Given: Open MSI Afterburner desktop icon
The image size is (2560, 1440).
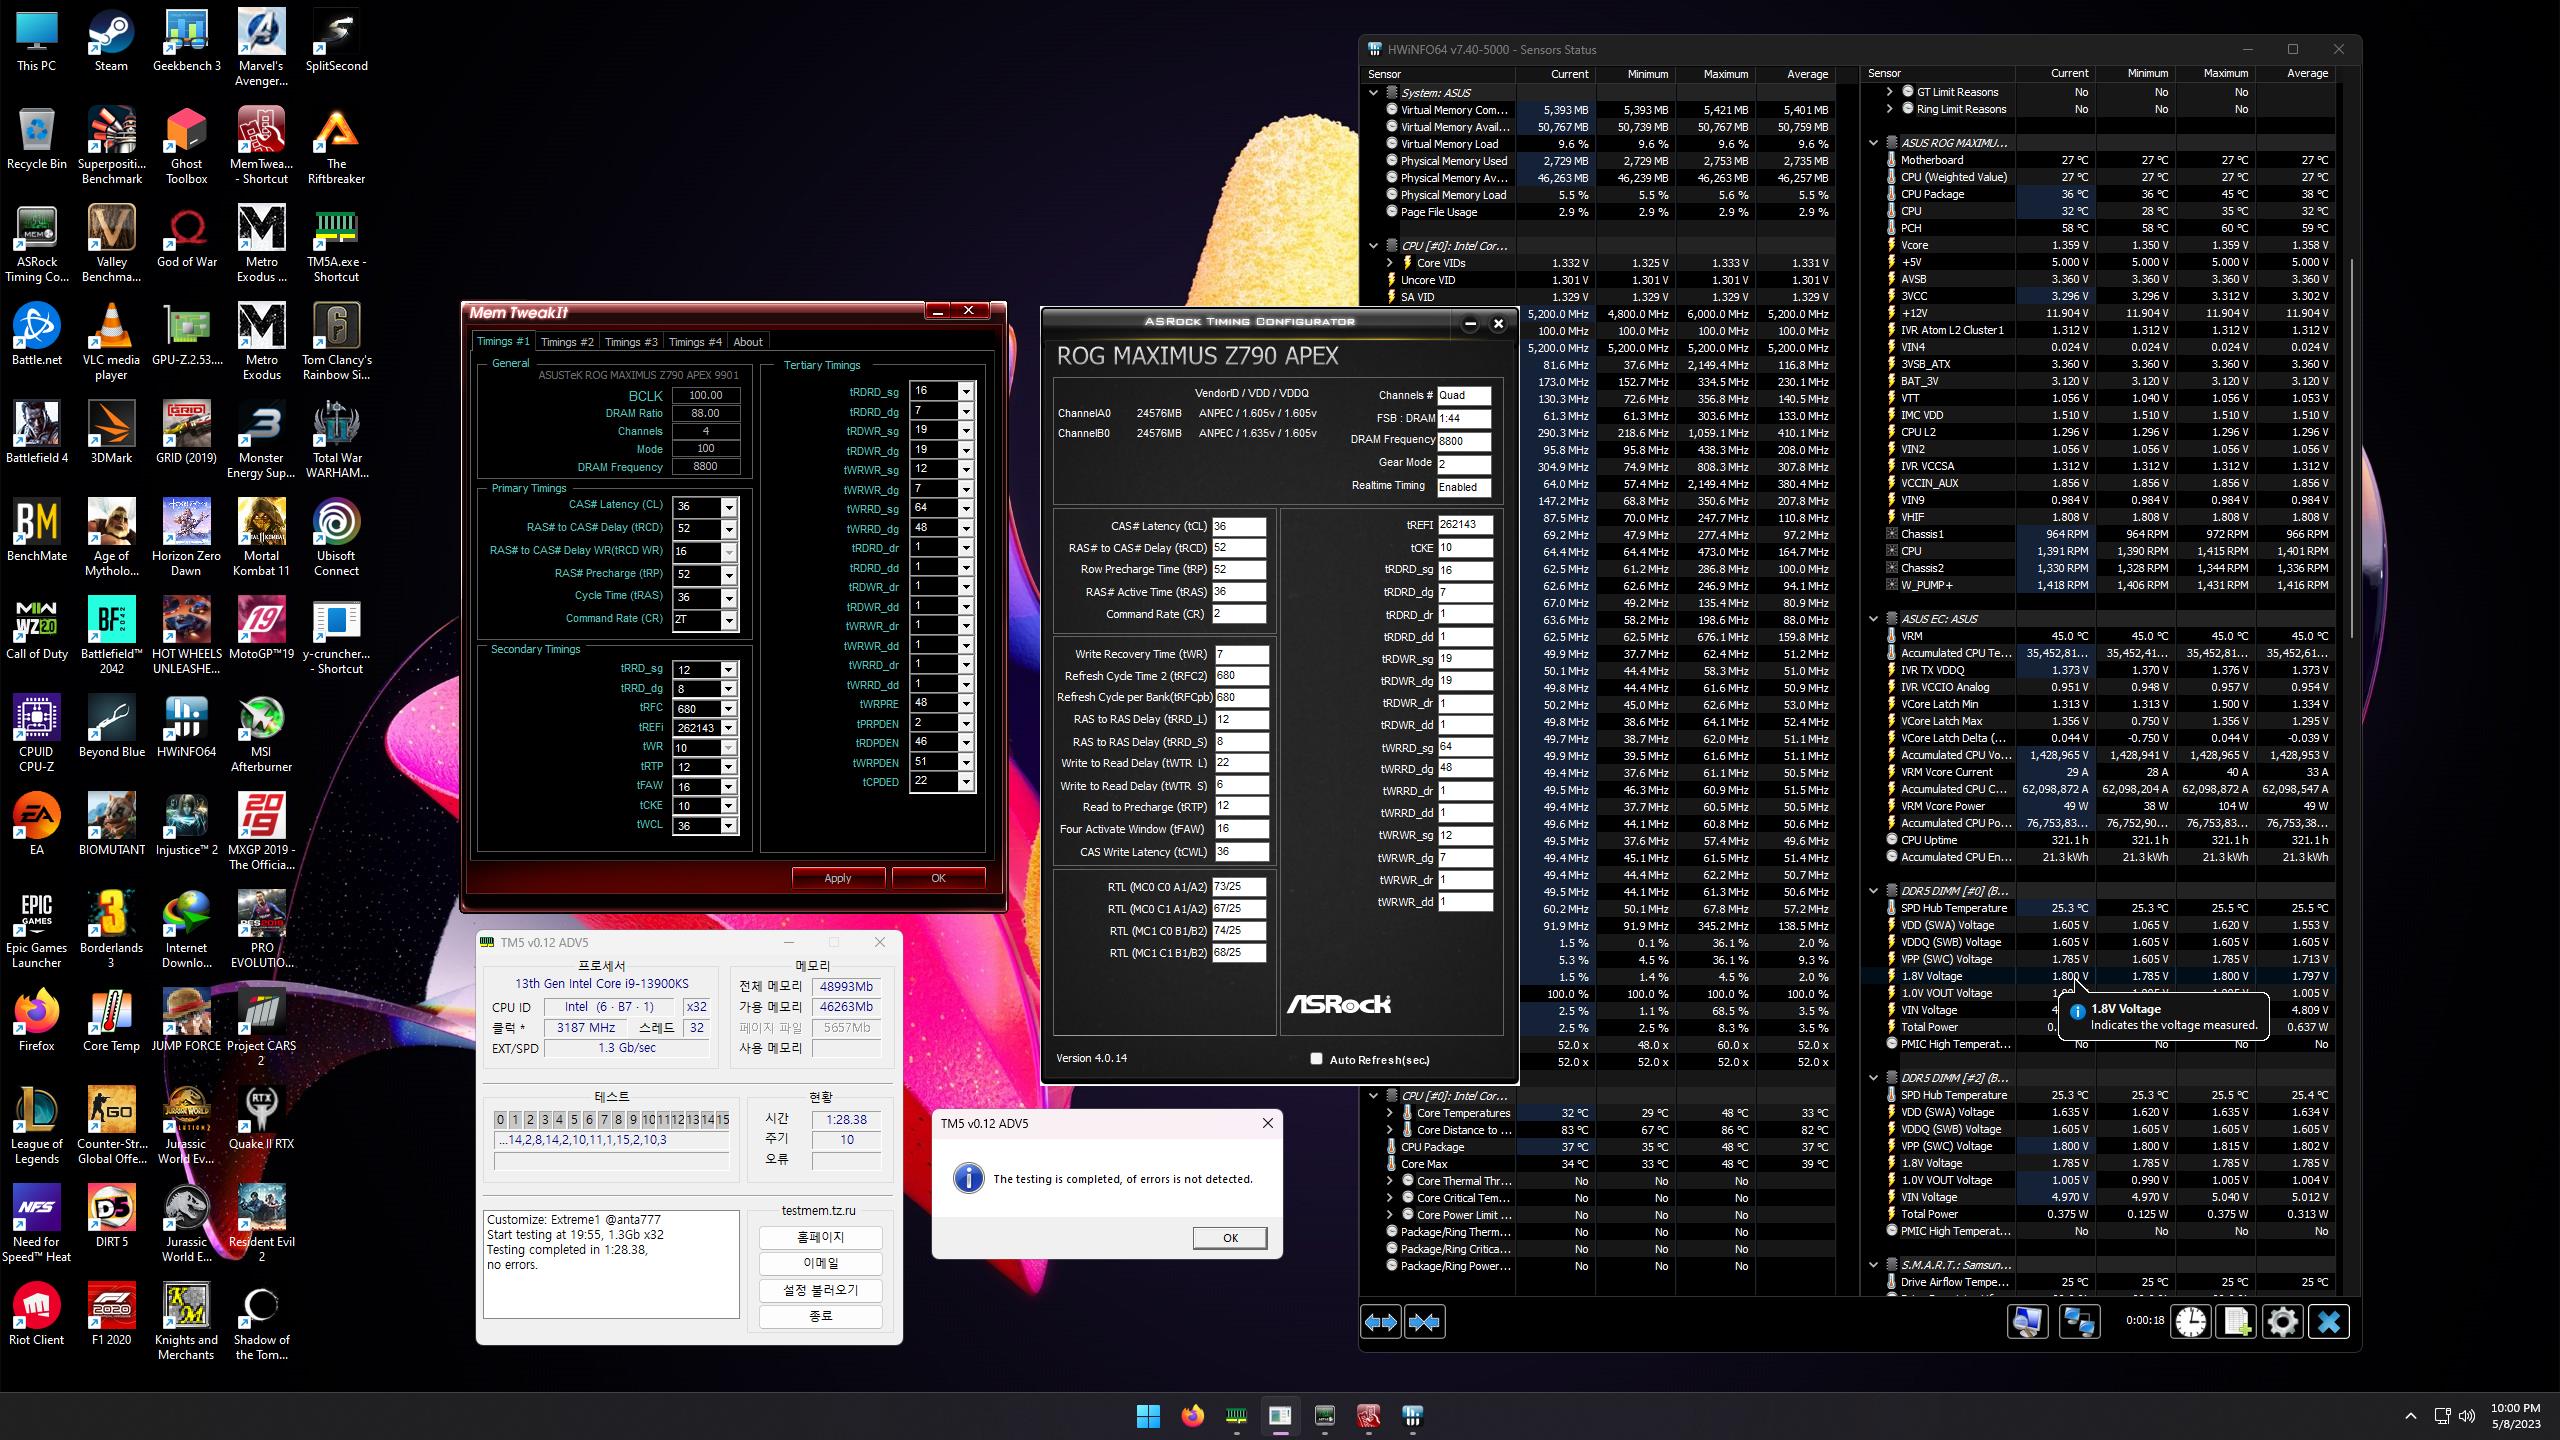Looking at the screenshot, I should (x=261, y=733).
